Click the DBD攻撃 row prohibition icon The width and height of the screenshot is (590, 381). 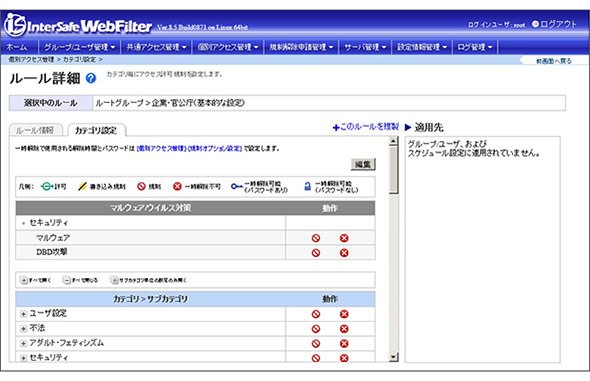pyautogui.click(x=316, y=253)
